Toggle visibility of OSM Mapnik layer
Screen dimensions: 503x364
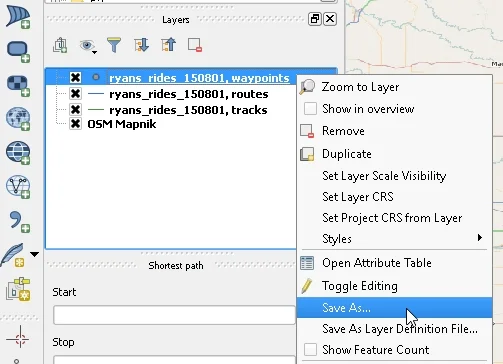(x=76, y=124)
